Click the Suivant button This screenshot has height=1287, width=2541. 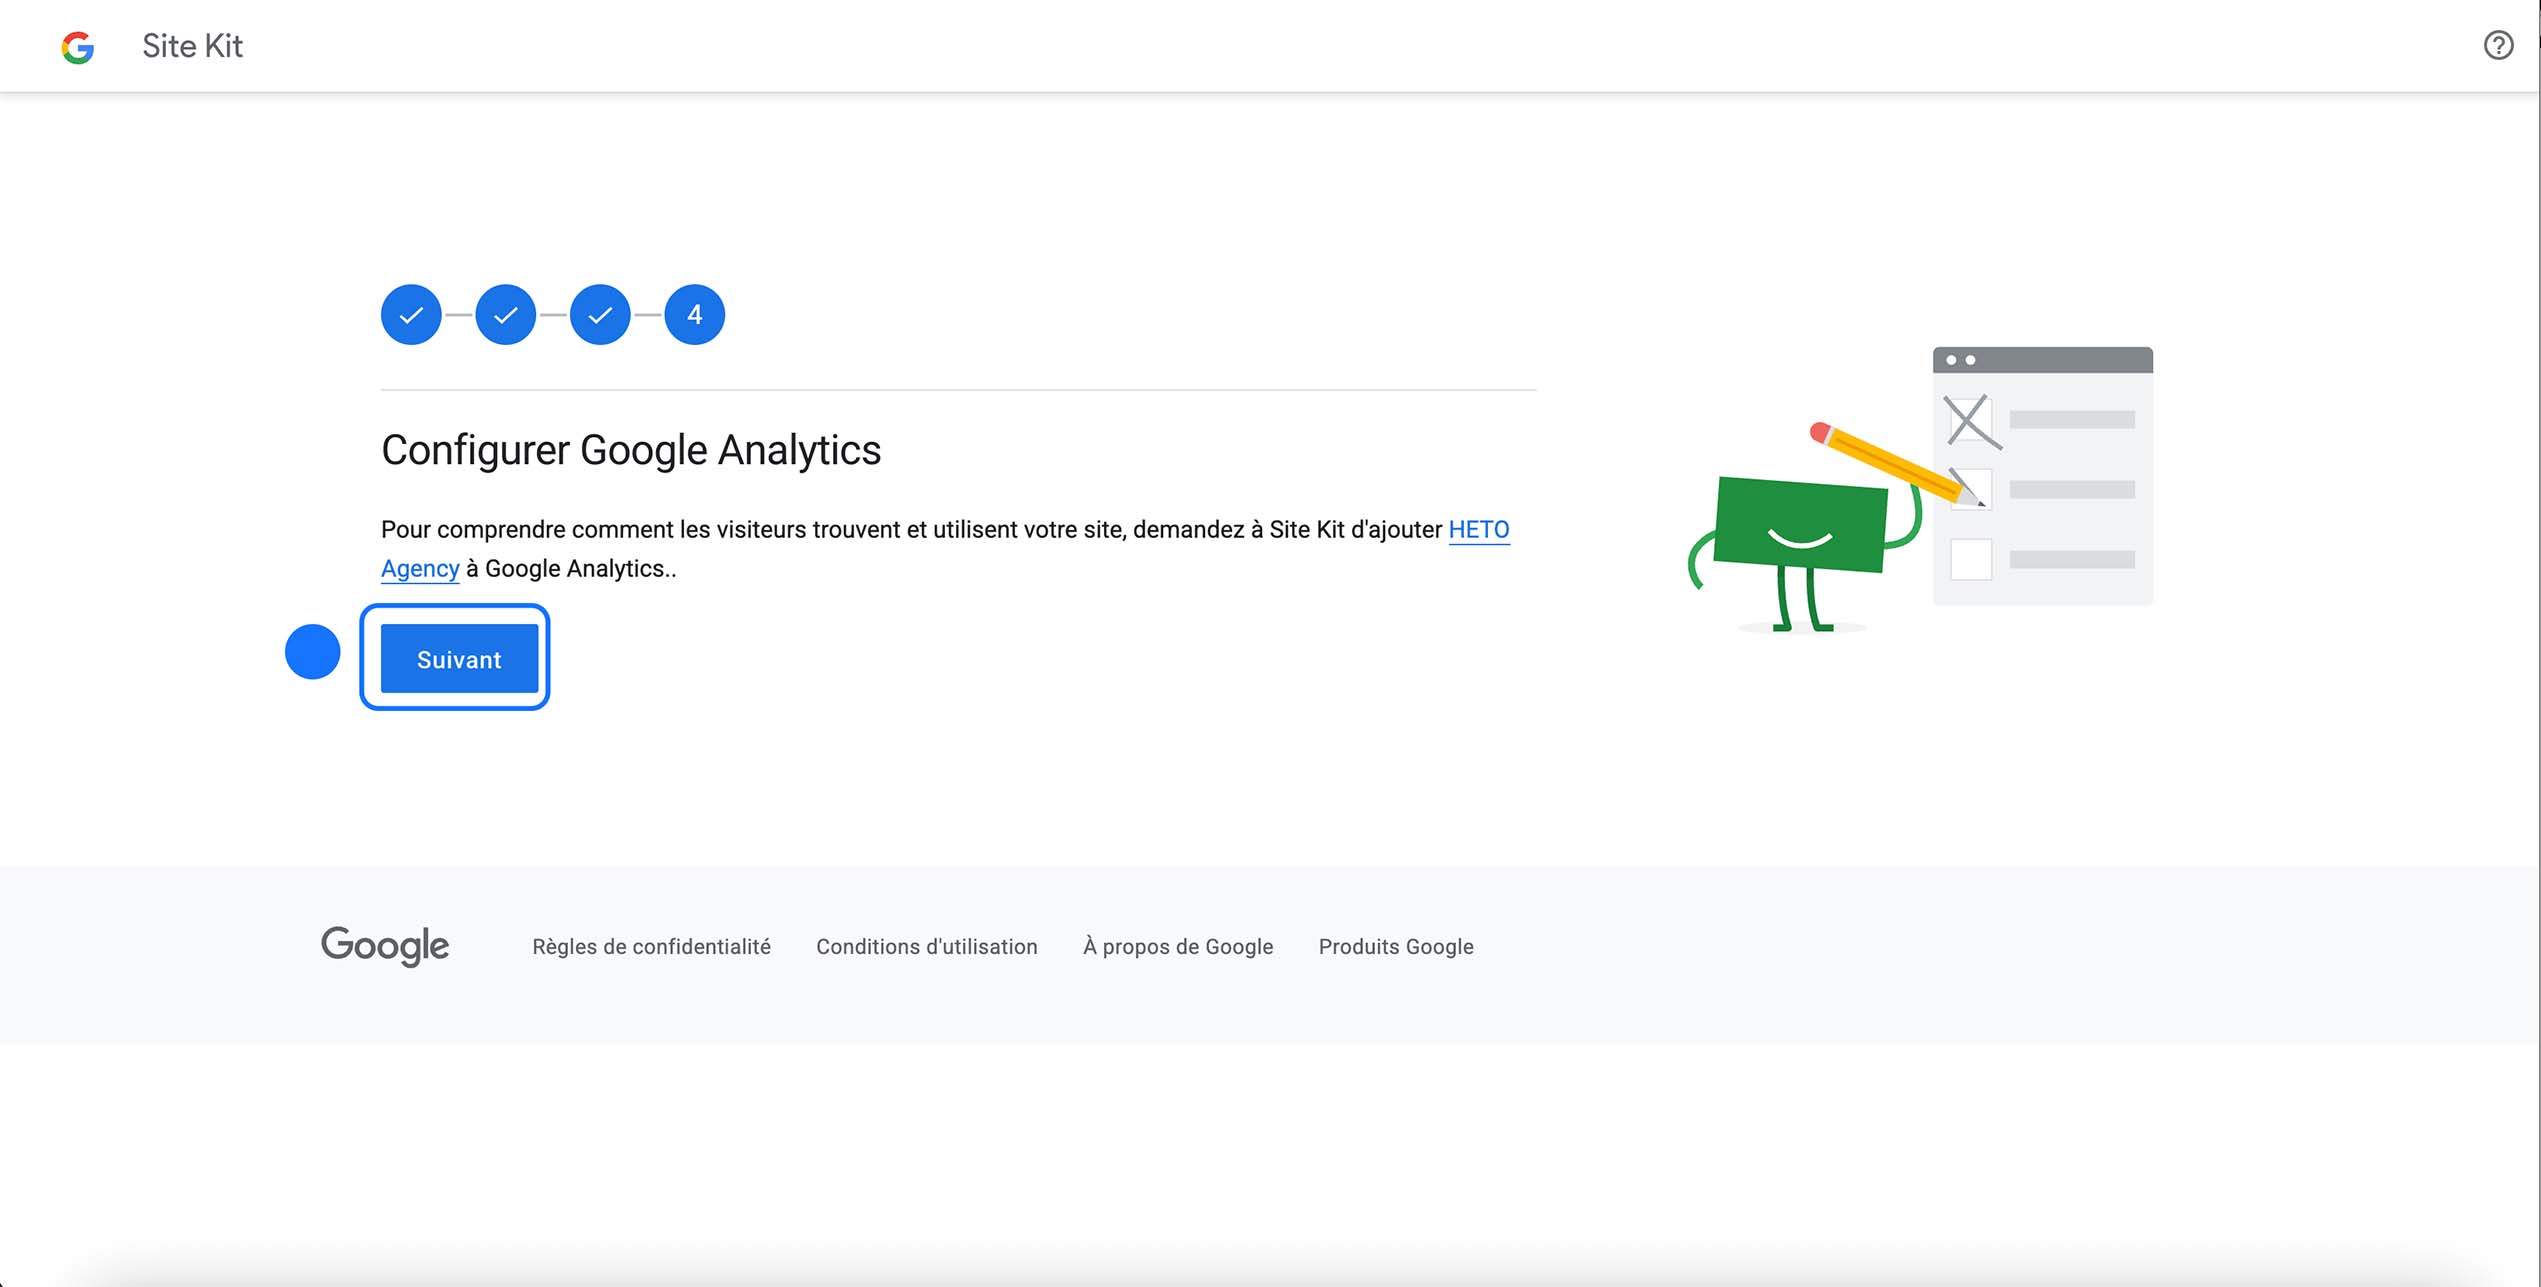[458, 658]
